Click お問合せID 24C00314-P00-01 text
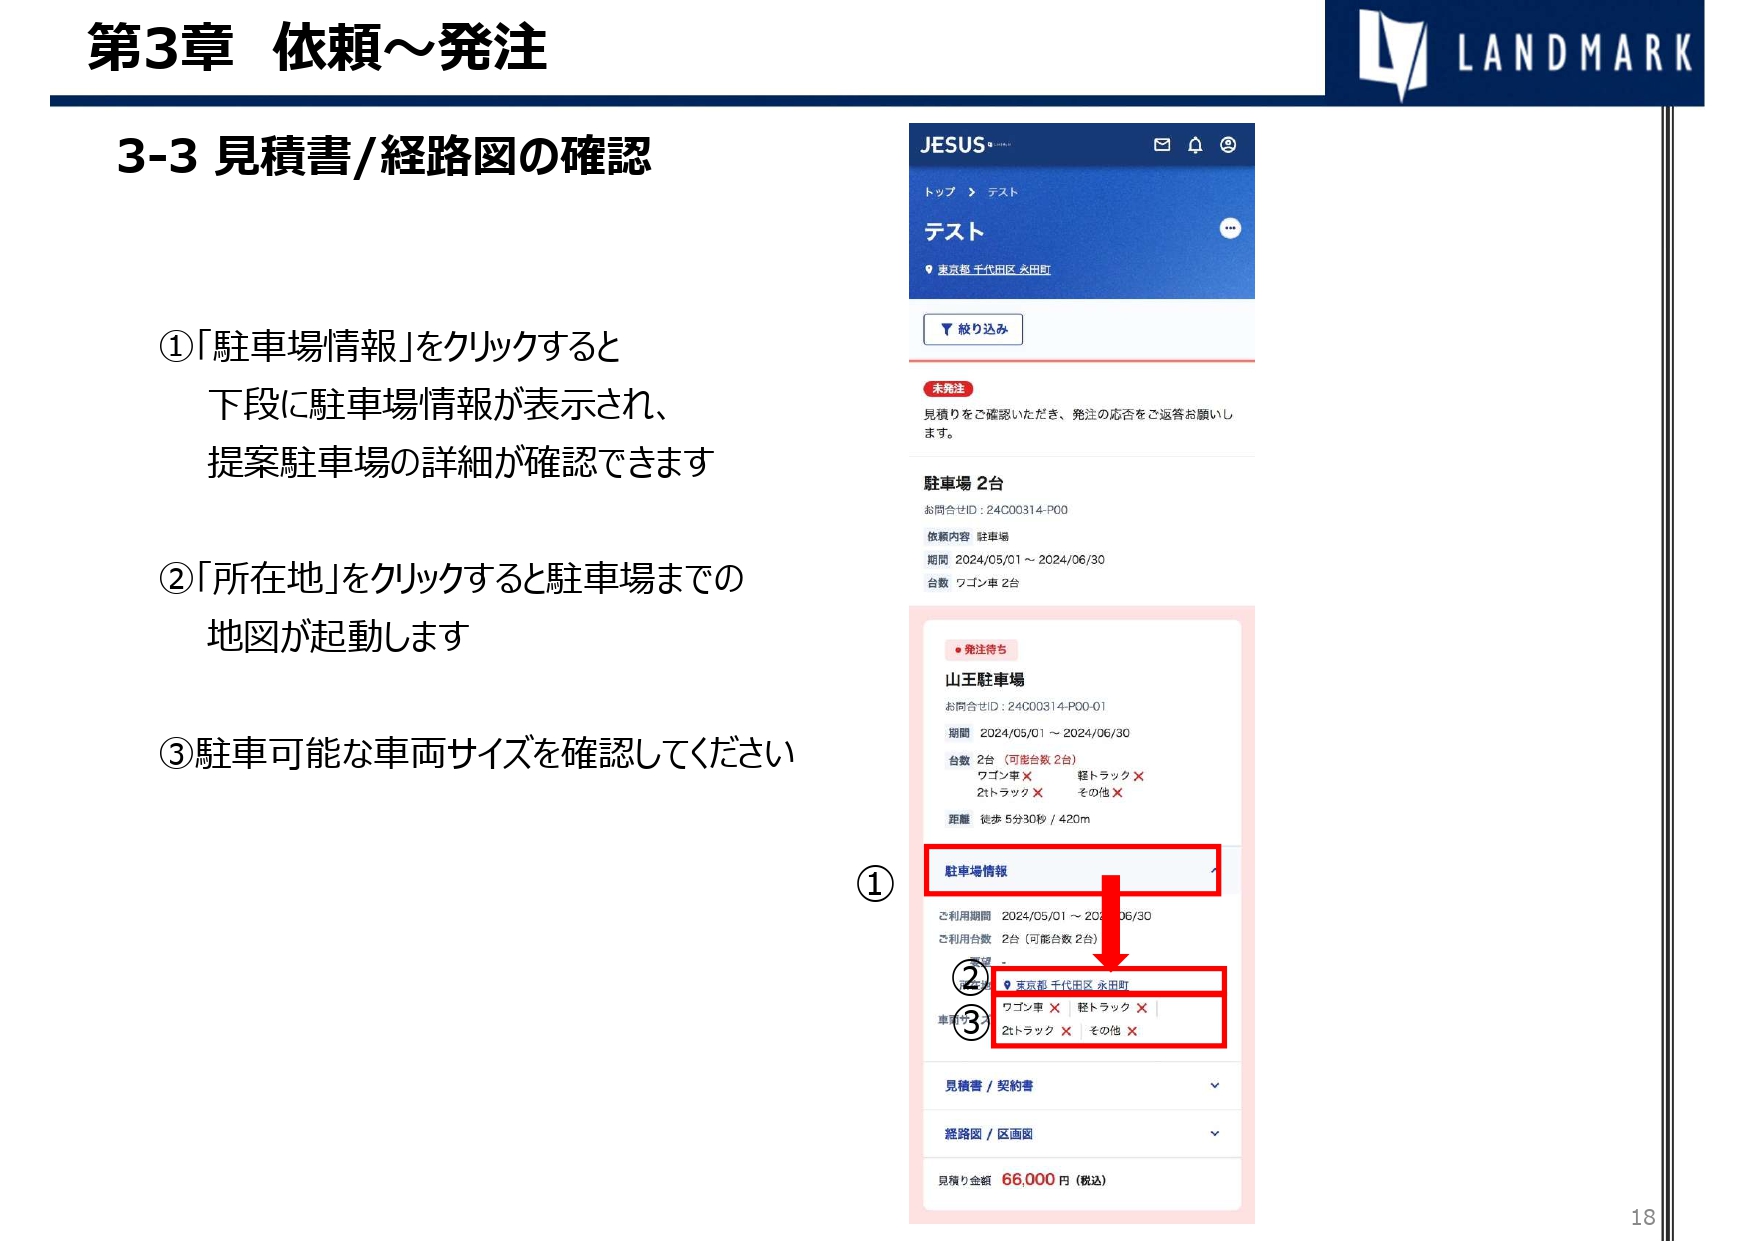Screen dimensions: 1755x1241 pos(1025,707)
